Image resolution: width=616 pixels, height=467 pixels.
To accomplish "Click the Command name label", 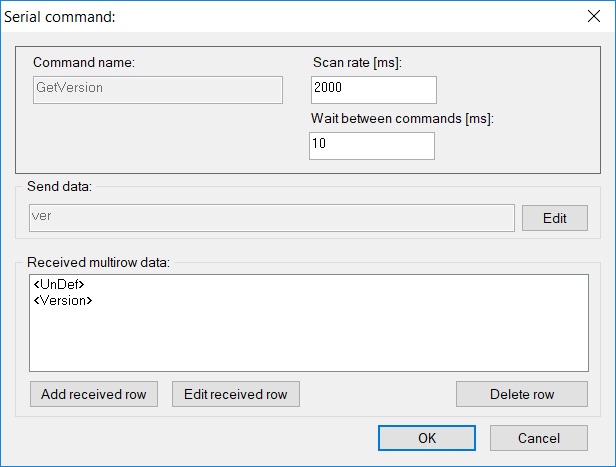I will click(x=84, y=62).
